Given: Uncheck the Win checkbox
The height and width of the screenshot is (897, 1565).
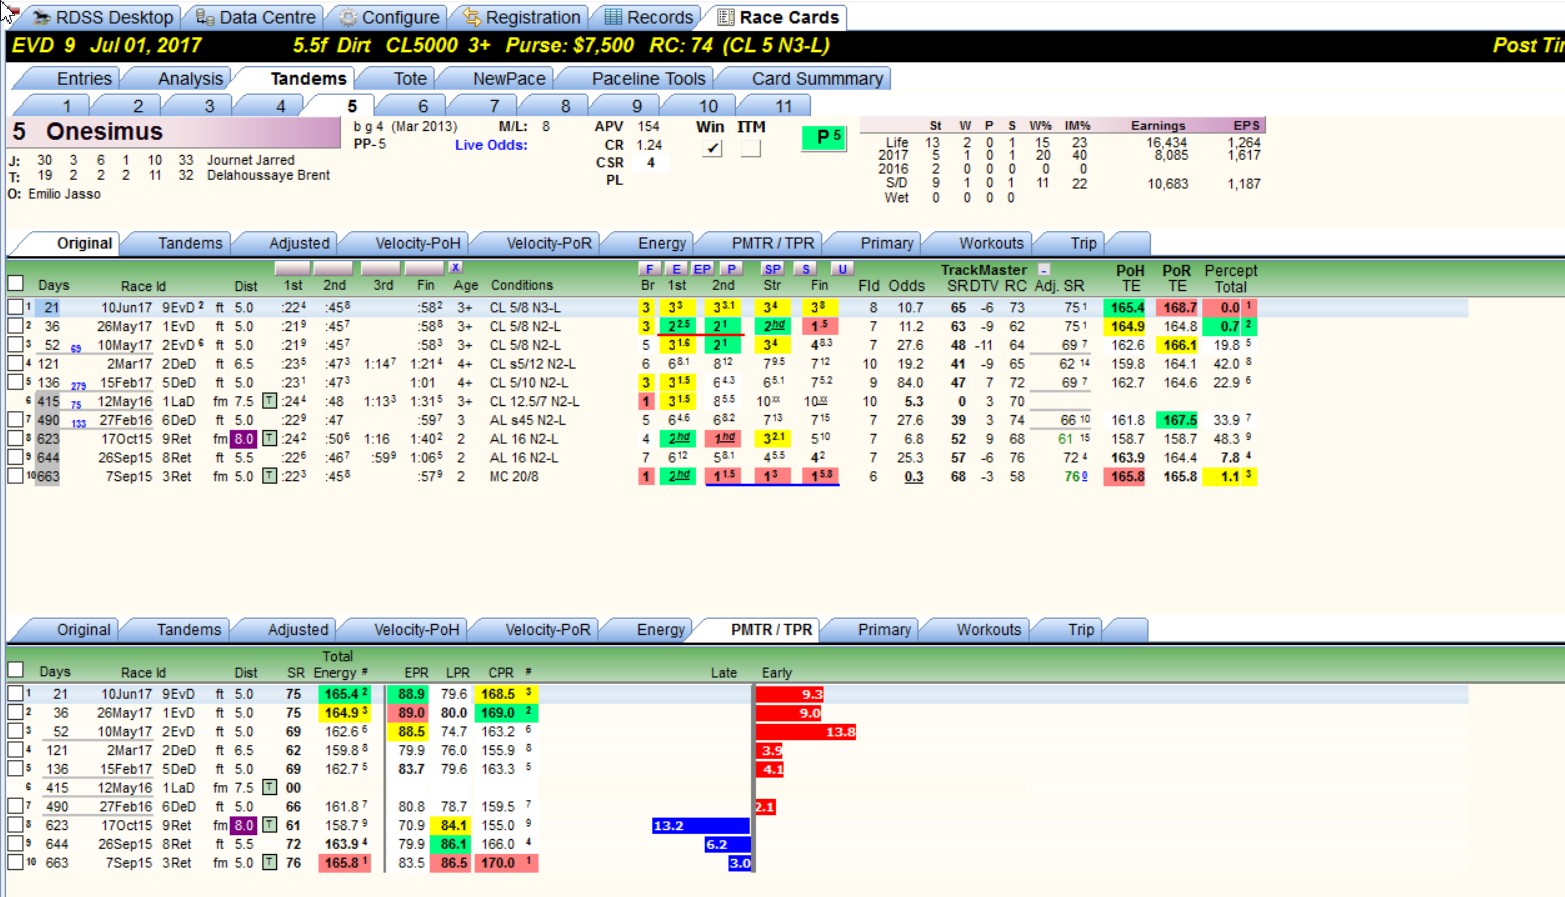Looking at the screenshot, I should (711, 148).
